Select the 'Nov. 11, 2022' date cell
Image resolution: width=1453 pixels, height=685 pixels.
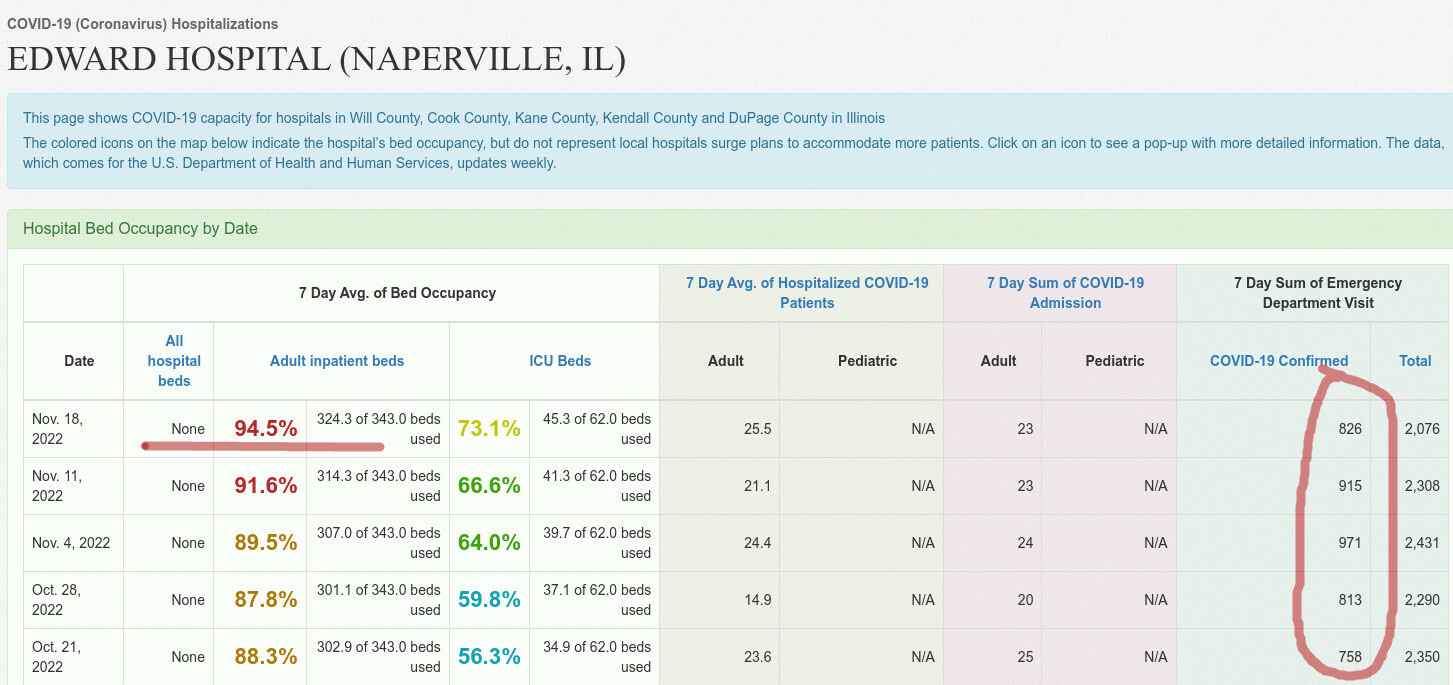pyautogui.click(x=73, y=486)
